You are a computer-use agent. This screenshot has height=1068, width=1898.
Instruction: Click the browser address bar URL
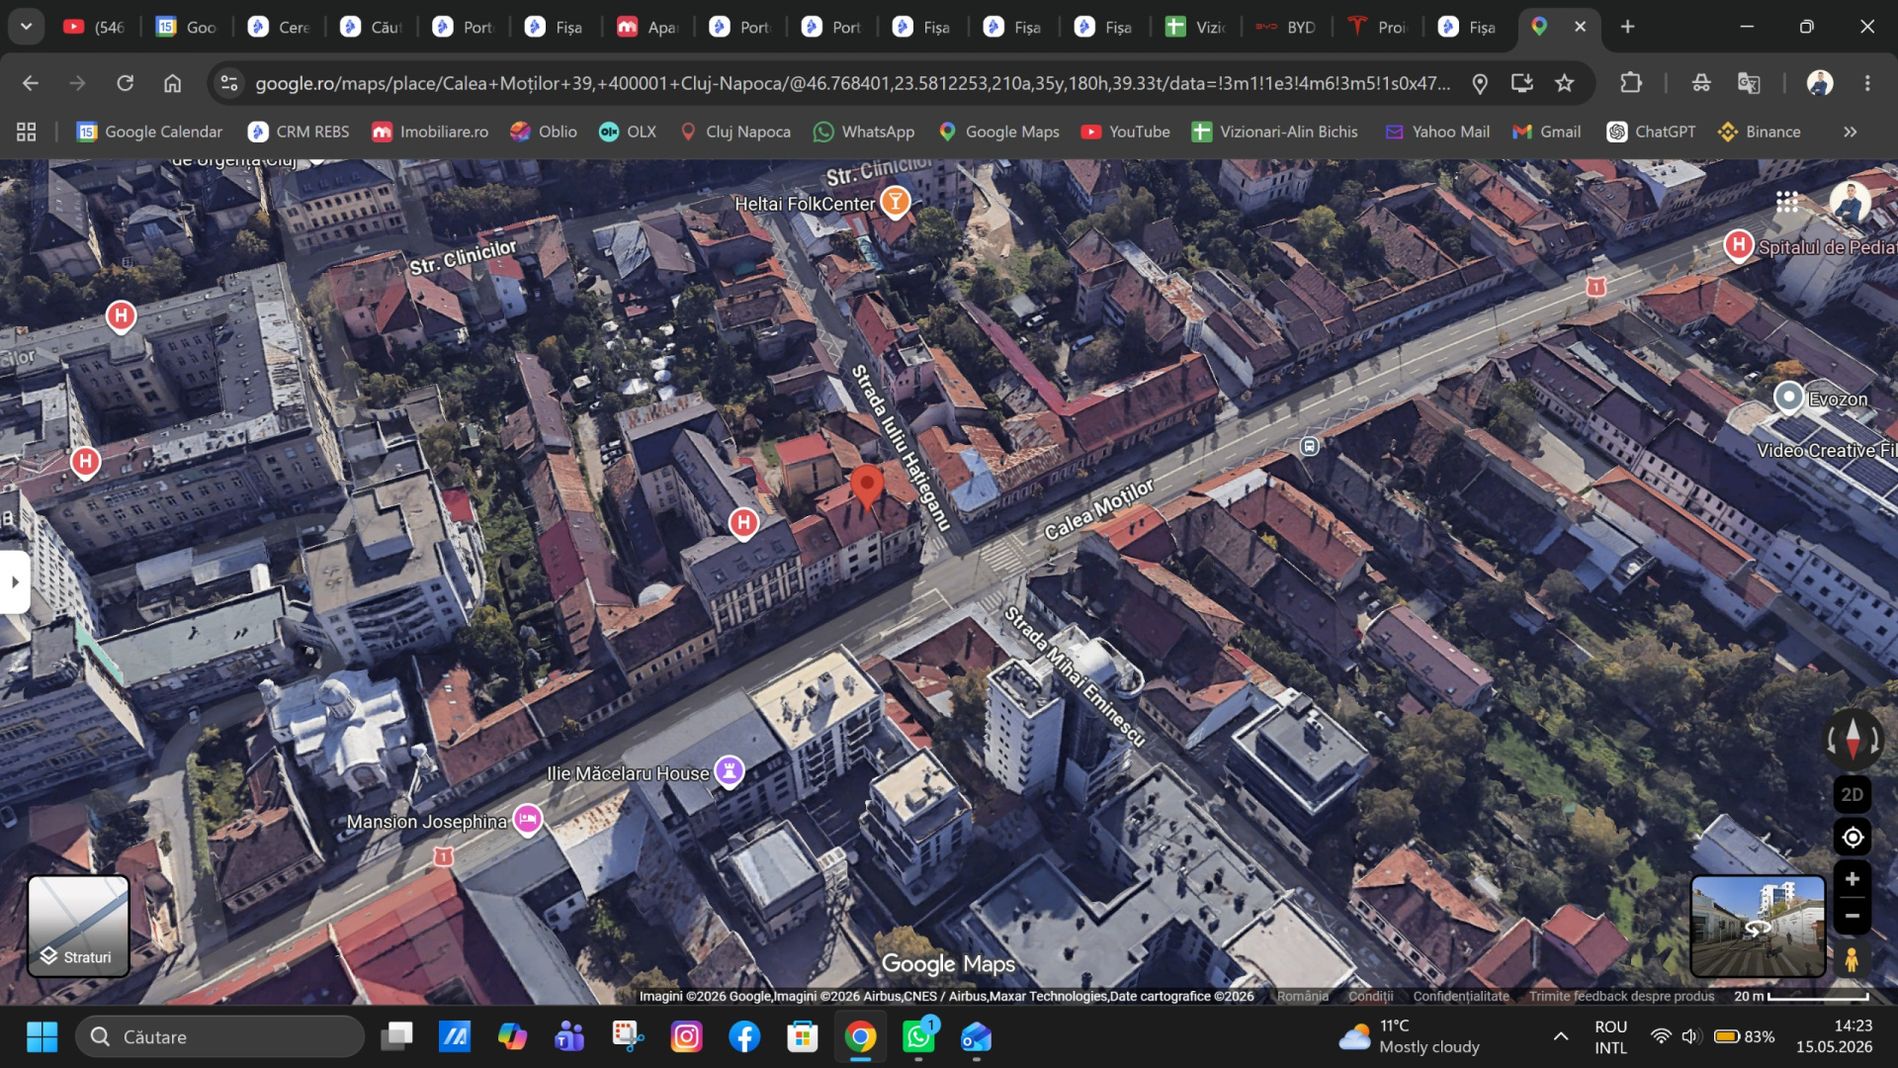pos(852,83)
